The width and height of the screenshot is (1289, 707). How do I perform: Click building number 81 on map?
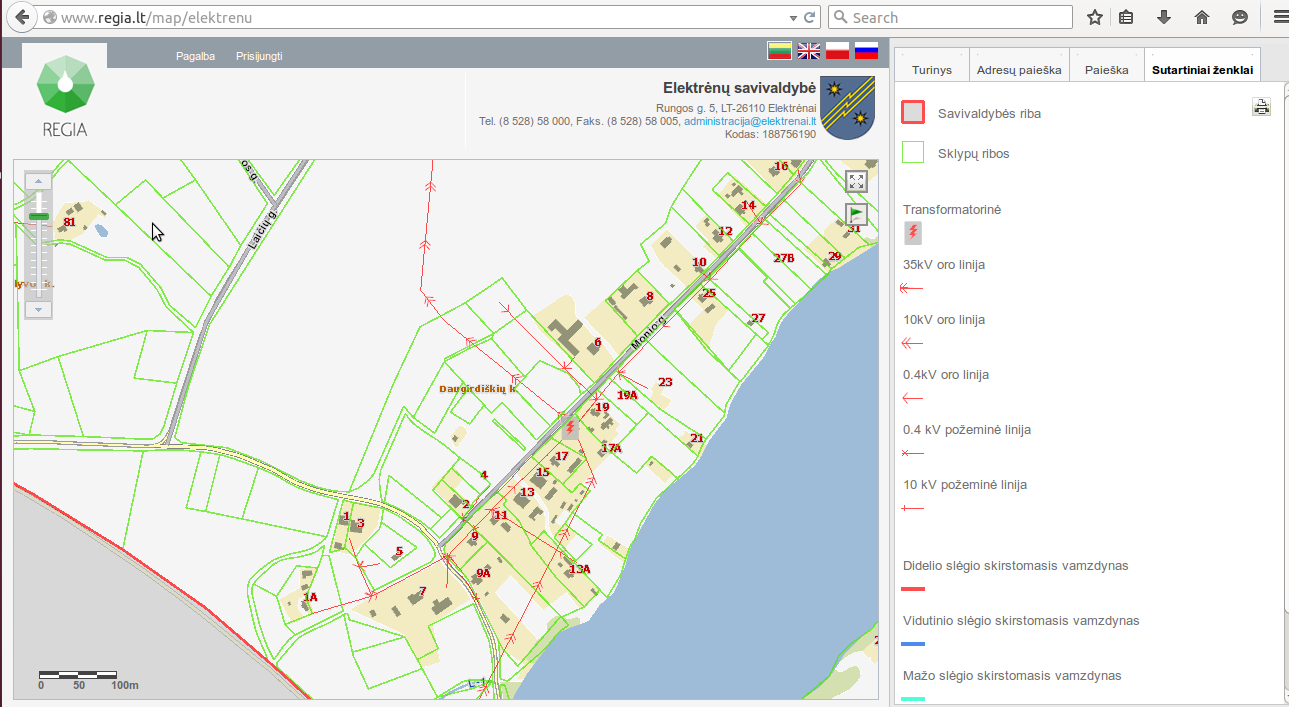point(69,221)
